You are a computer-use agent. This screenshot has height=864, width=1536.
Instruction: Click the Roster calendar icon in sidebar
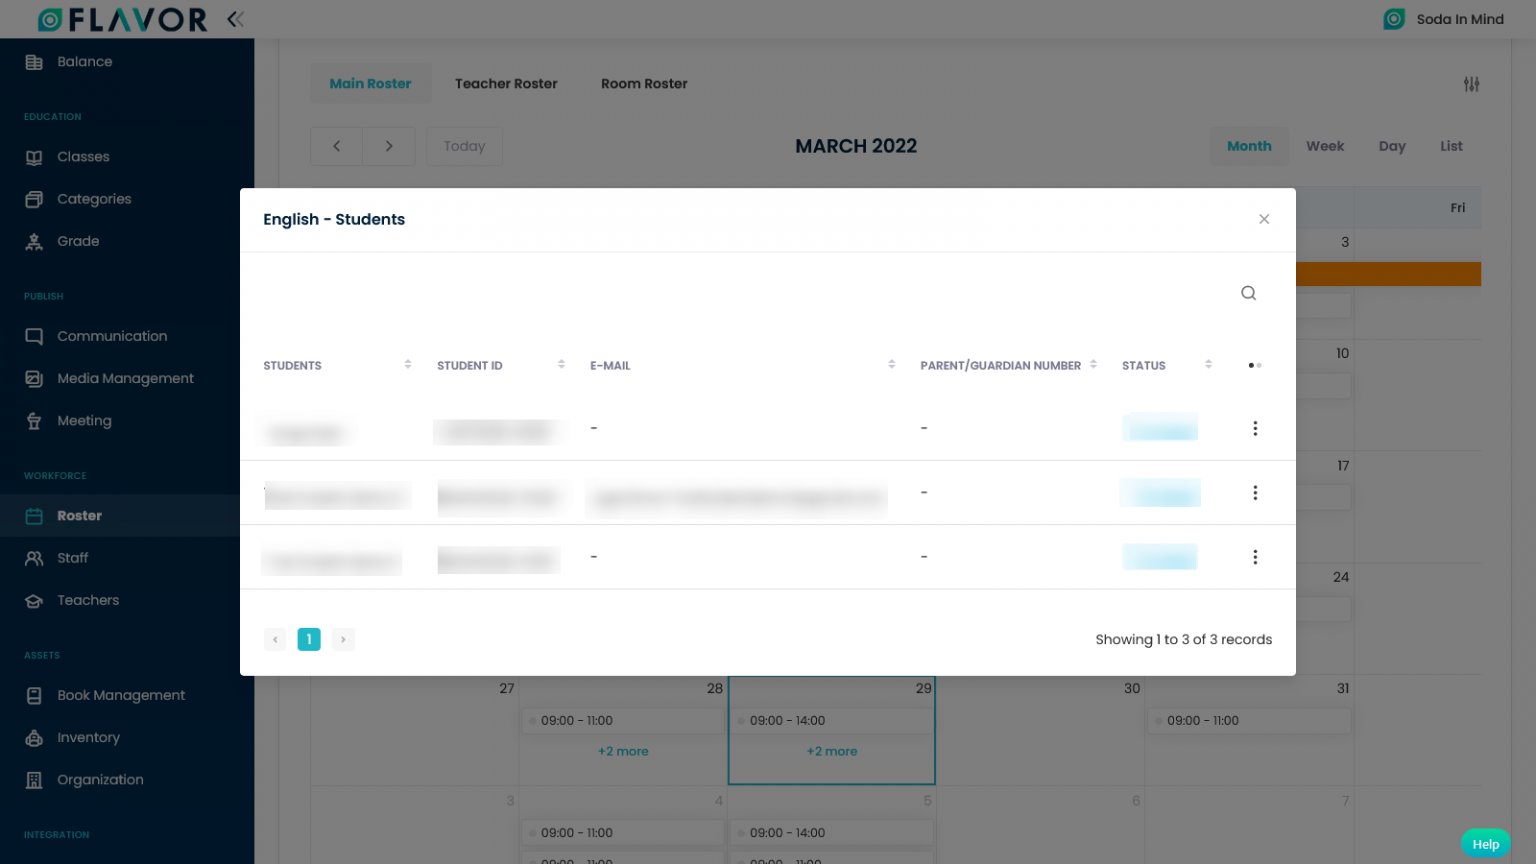pos(34,516)
